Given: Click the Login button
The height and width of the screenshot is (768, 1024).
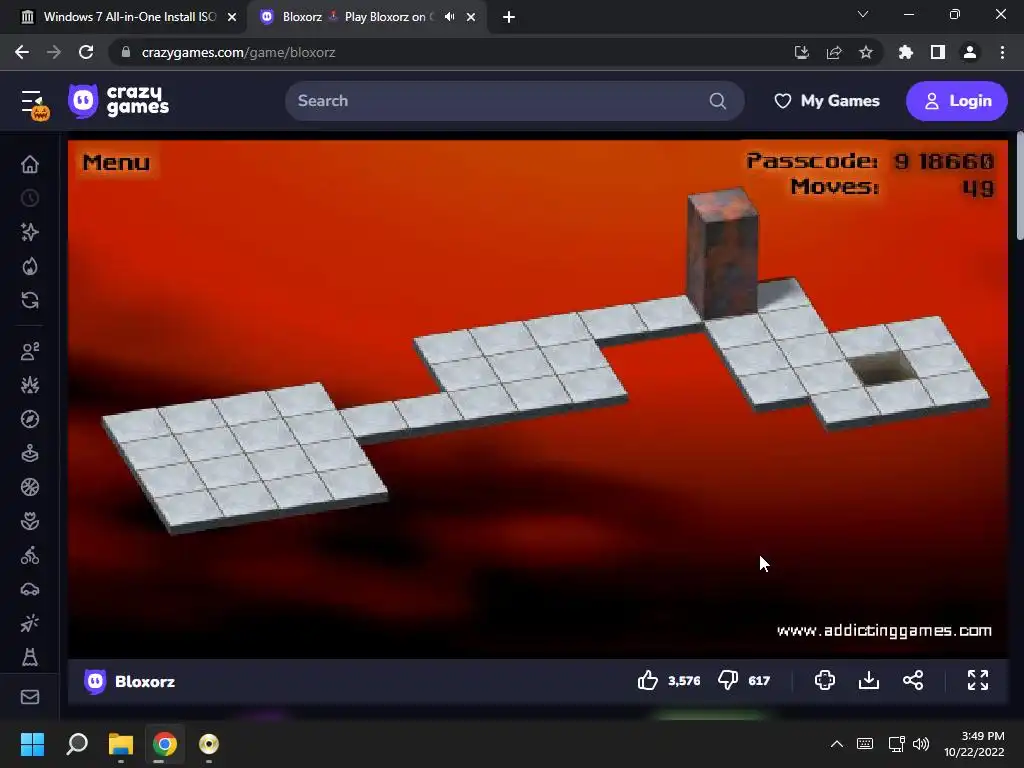Looking at the screenshot, I should 957,101.
